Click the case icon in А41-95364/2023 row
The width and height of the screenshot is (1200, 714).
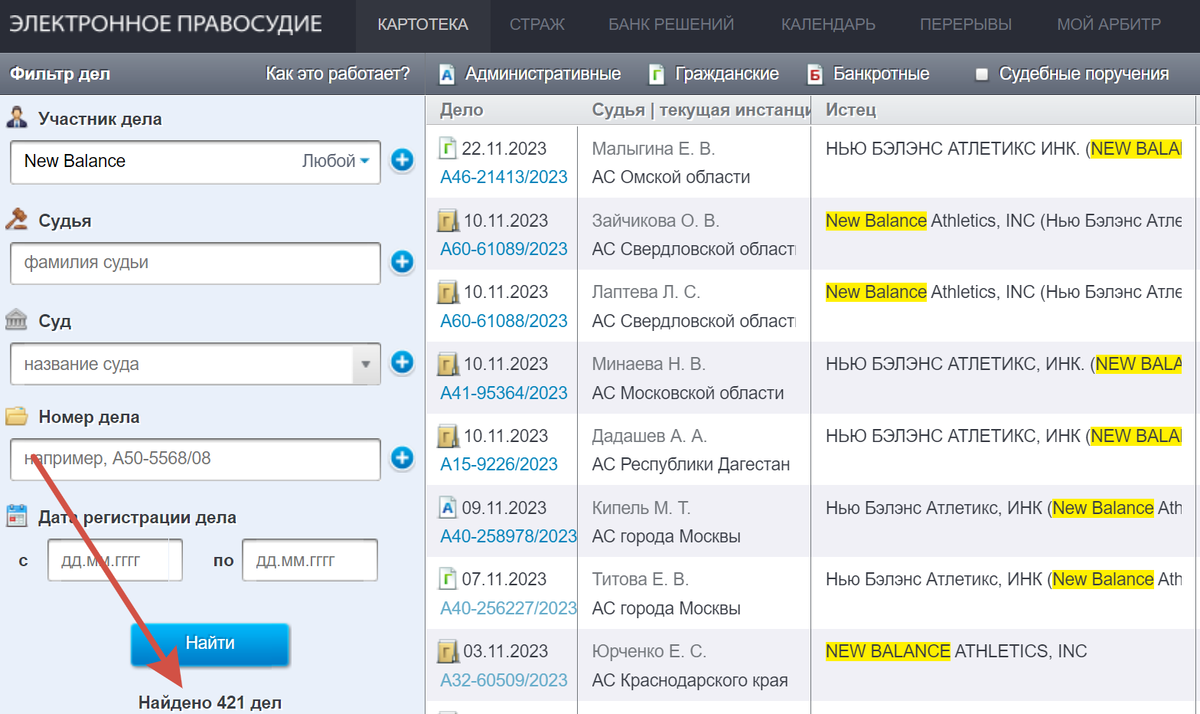[449, 365]
